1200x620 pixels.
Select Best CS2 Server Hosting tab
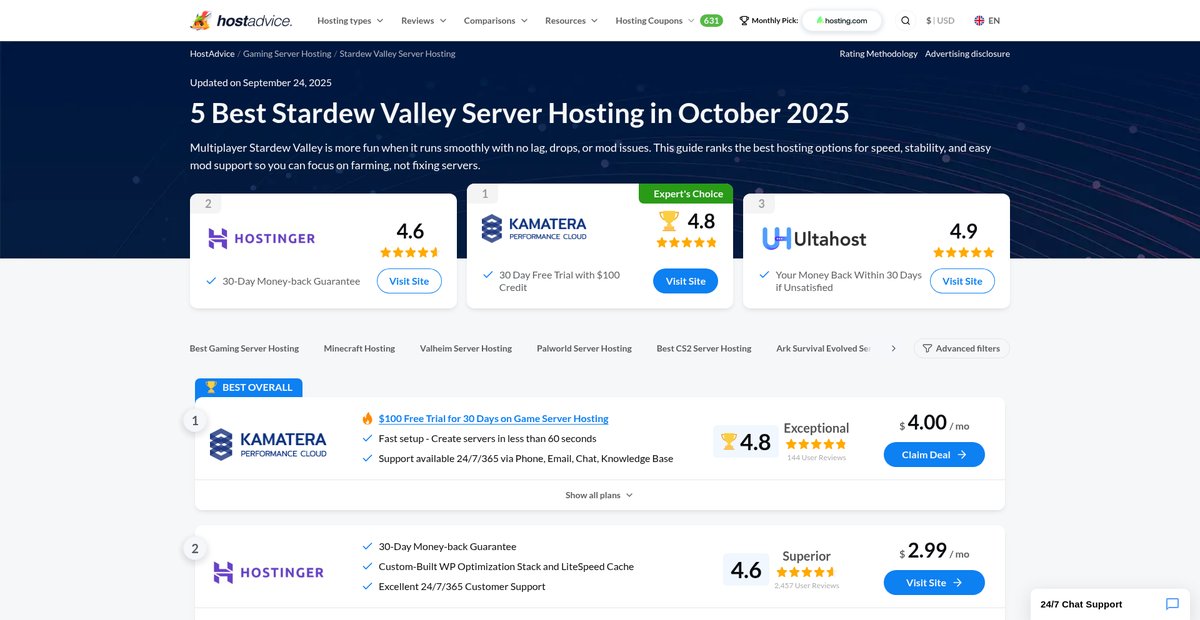tap(704, 348)
